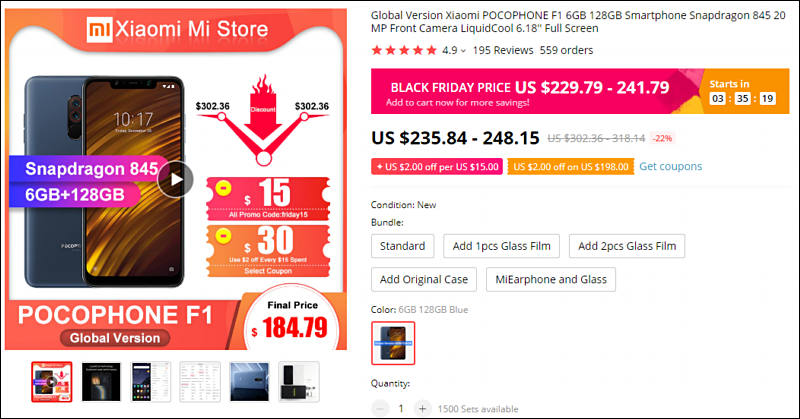Open the 195 Reviews link
Screen dimensions: 800x419
[x=502, y=50]
